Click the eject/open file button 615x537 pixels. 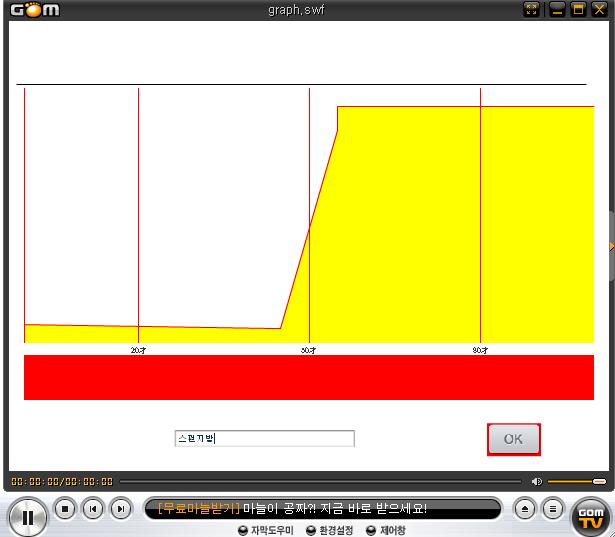(526, 509)
